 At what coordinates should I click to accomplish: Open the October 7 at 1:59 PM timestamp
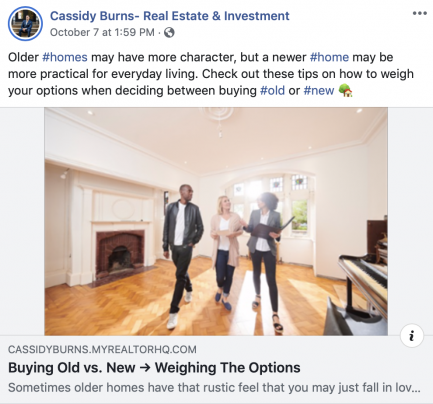click(102, 33)
